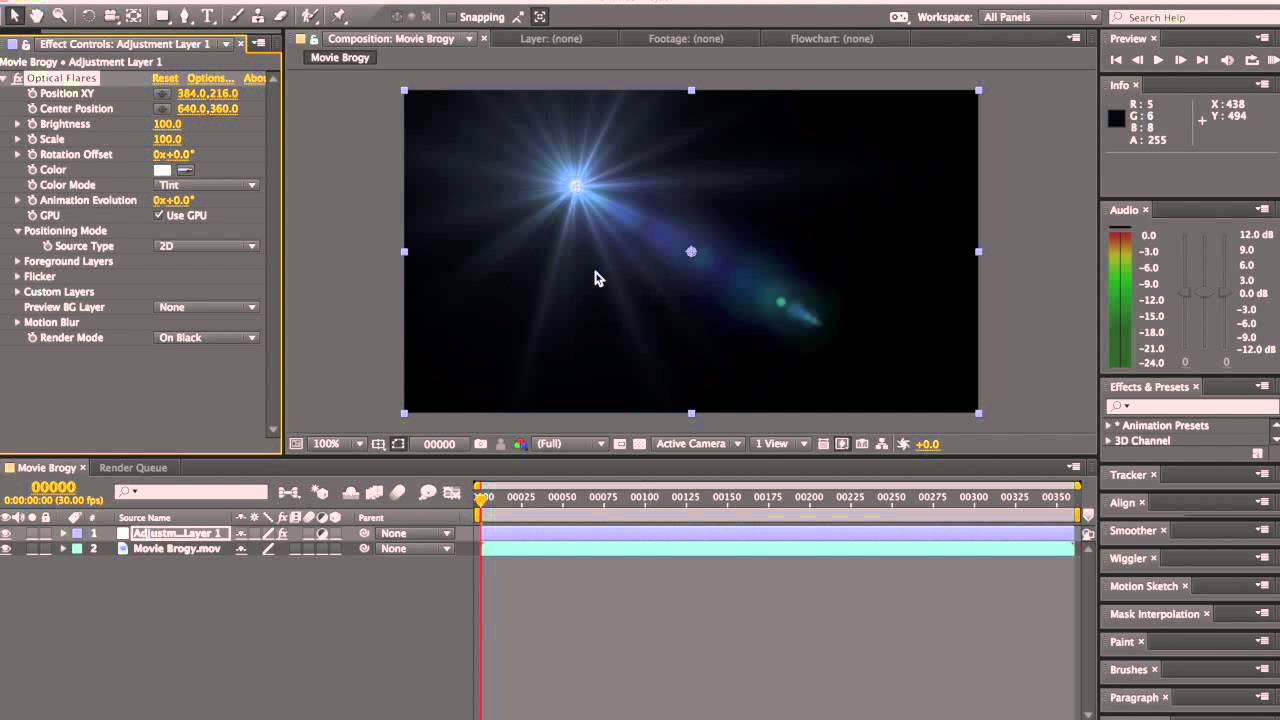Open the Source Type 2D dropdown
This screenshot has width=1280, height=720.
[x=207, y=246]
